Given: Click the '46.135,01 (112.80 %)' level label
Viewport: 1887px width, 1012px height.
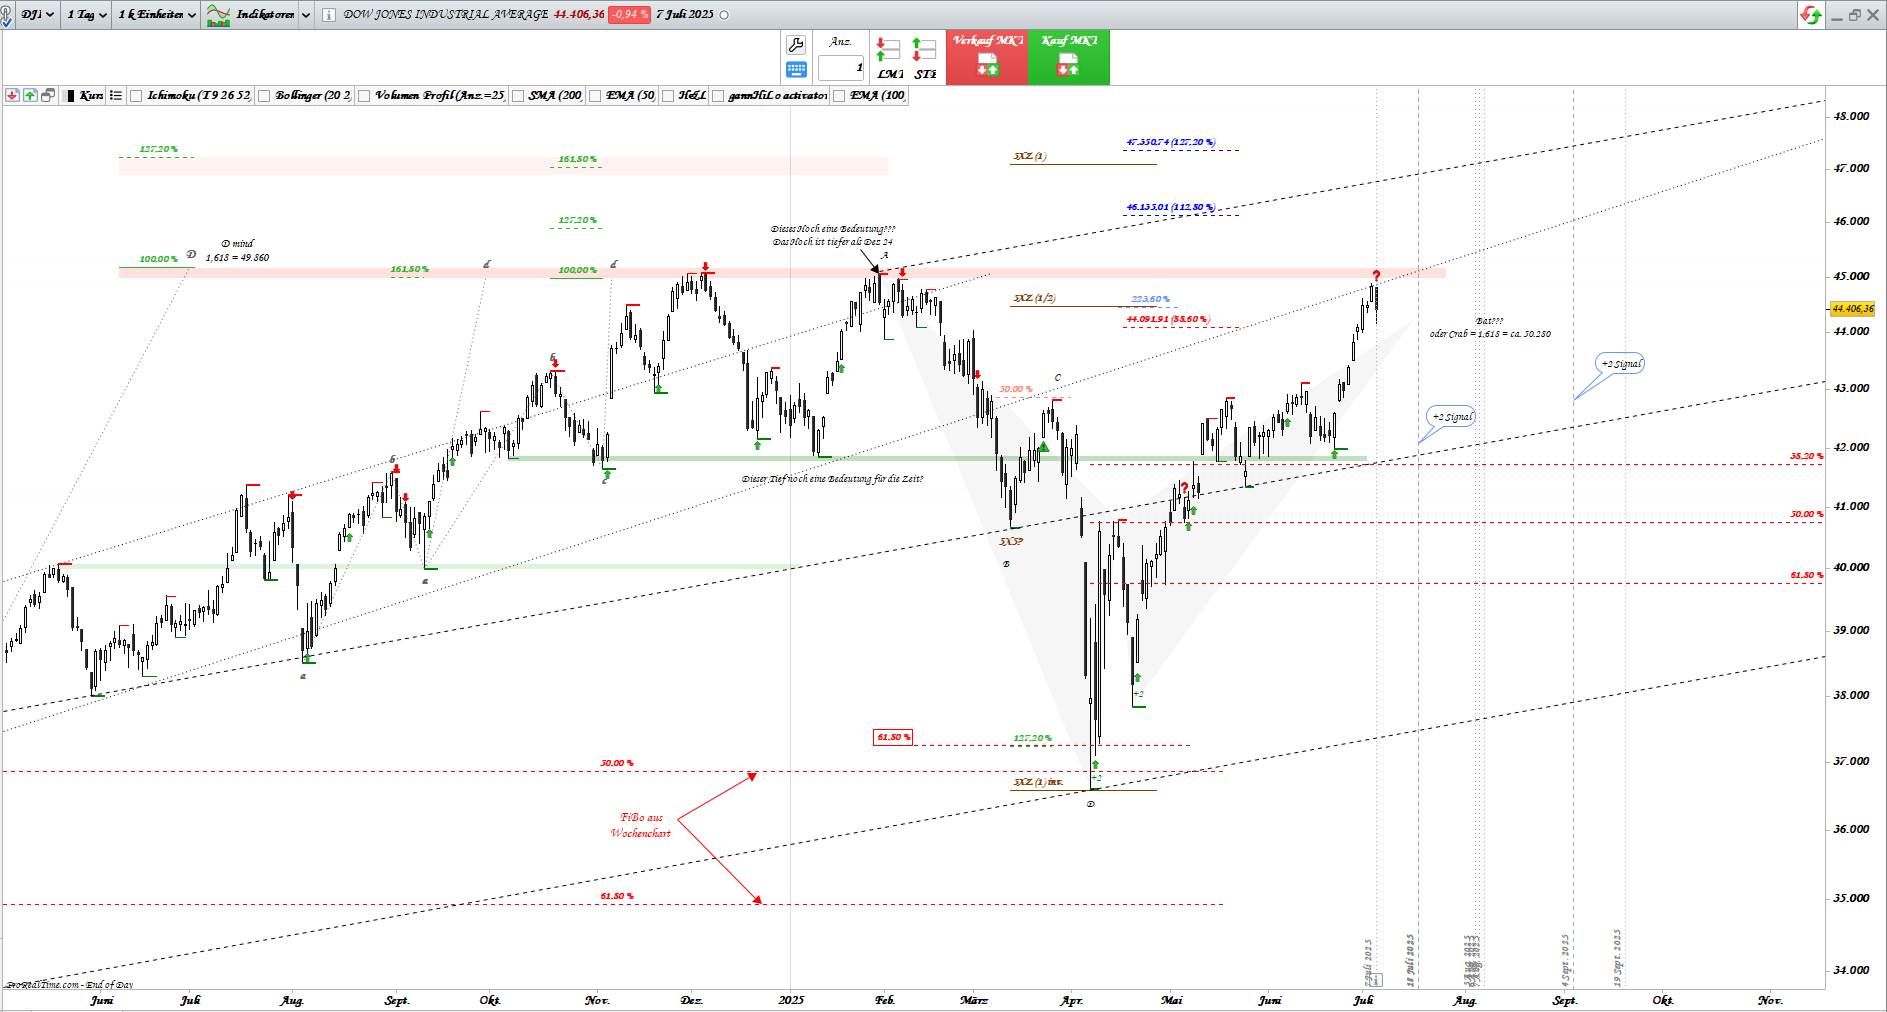Looking at the screenshot, I should tap(1171, 207).
